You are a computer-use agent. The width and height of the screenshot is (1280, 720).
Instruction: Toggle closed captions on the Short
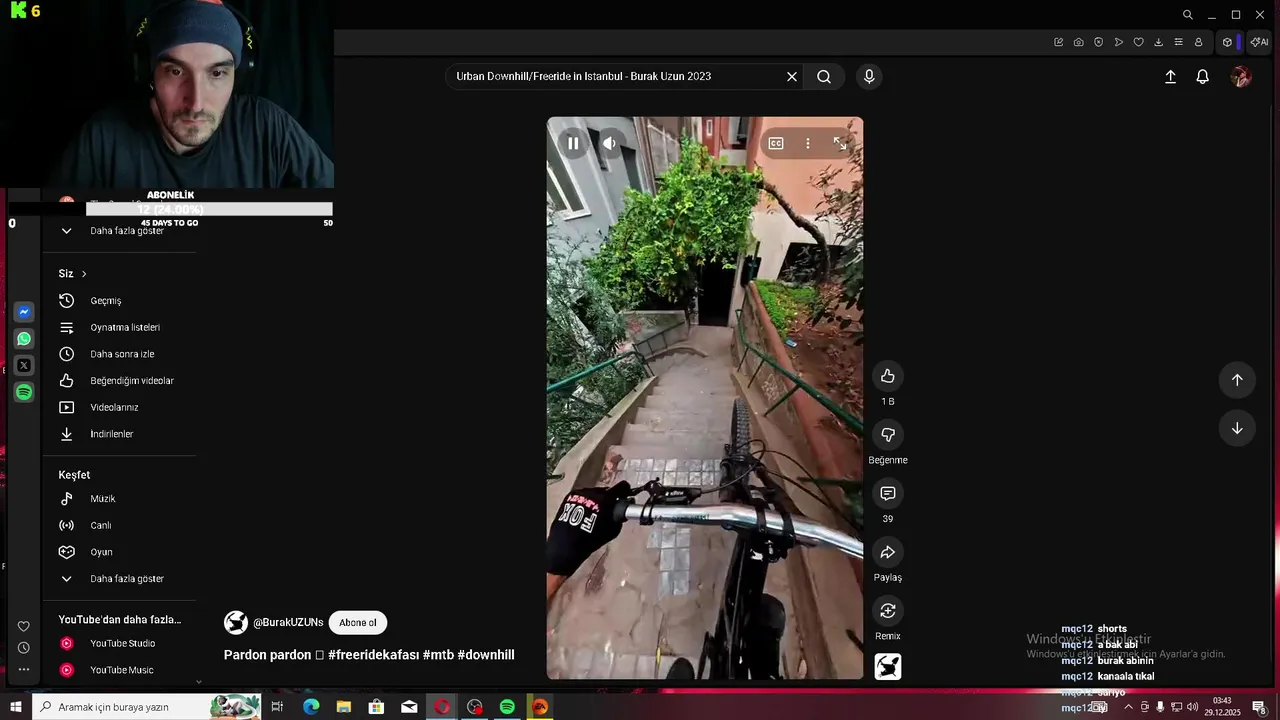776,143
